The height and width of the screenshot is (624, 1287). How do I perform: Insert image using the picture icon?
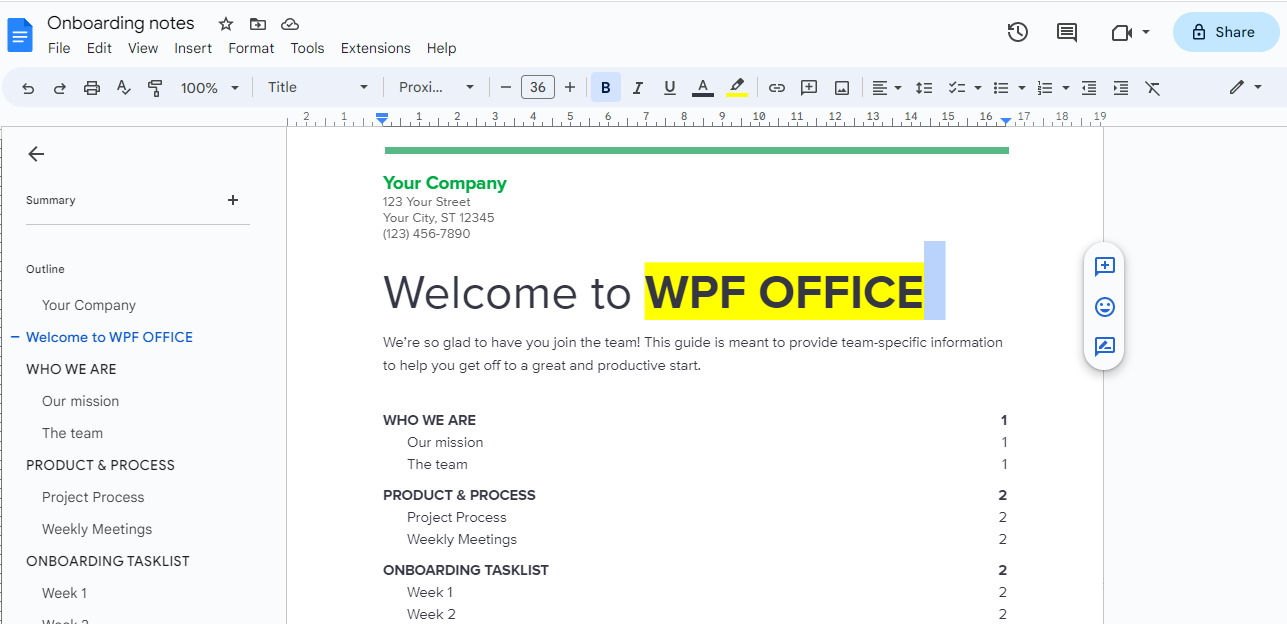click(x=842, y=88)
